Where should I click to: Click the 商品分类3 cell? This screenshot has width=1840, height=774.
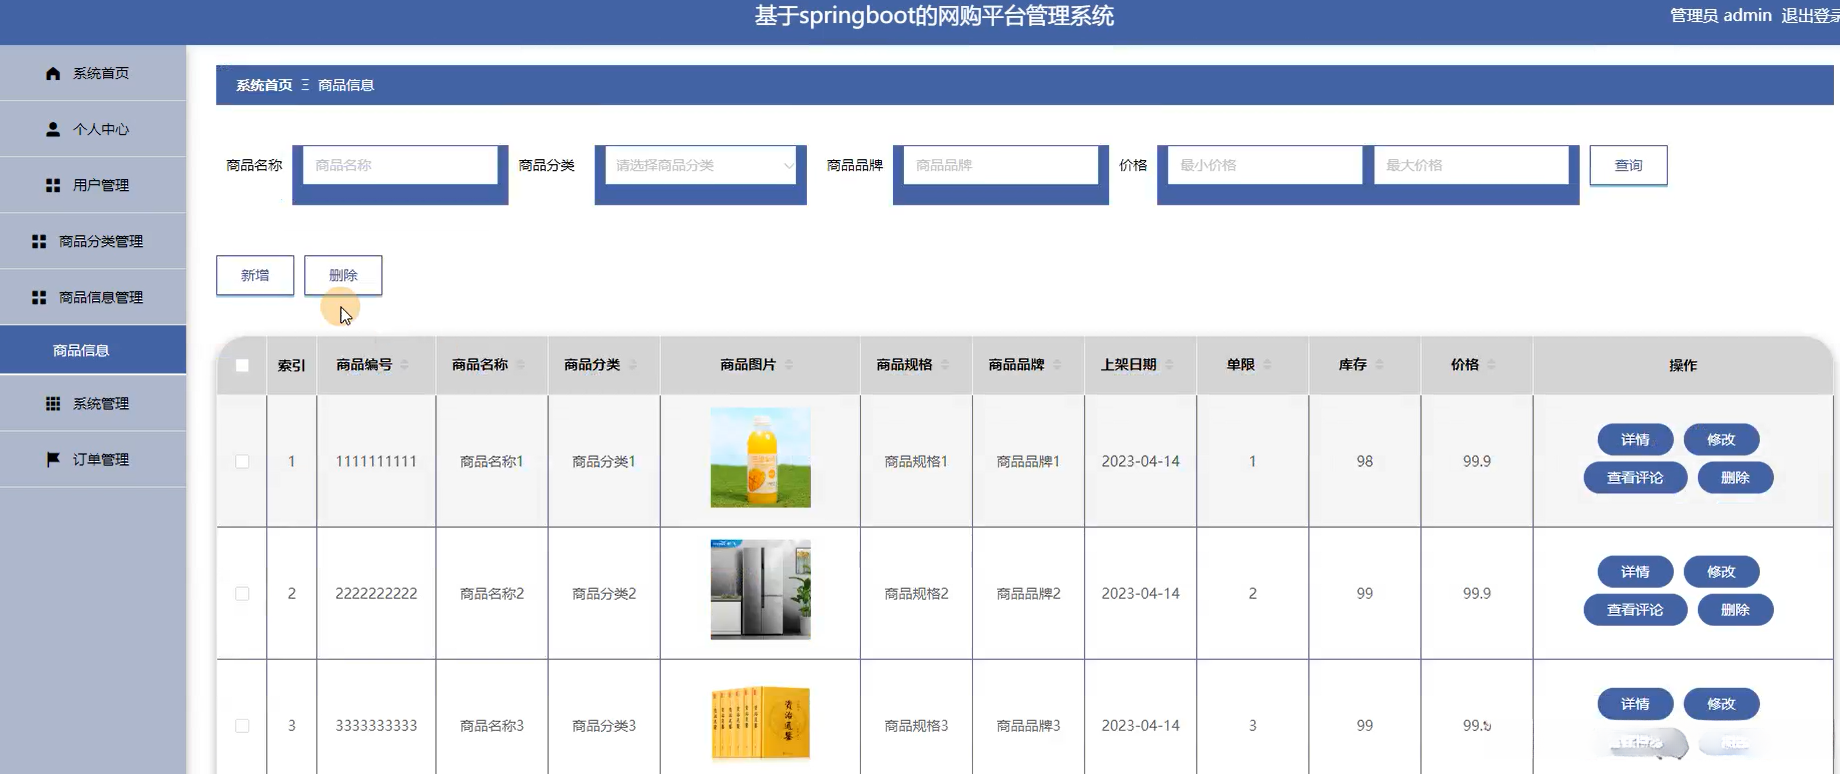click(604, 725)
